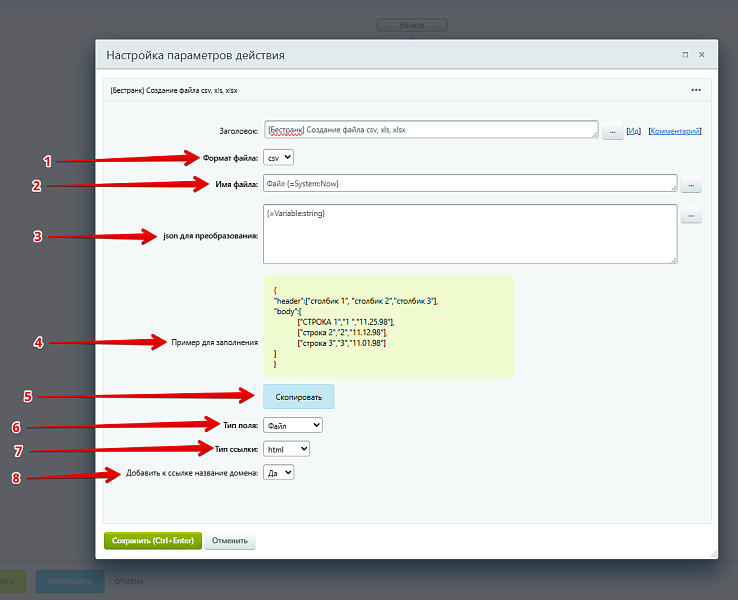Image resolution: width=738 pixels, height=600 pixels.
Task: Click '...' button beside json для преобразования
Action: (x=690, y=214)
